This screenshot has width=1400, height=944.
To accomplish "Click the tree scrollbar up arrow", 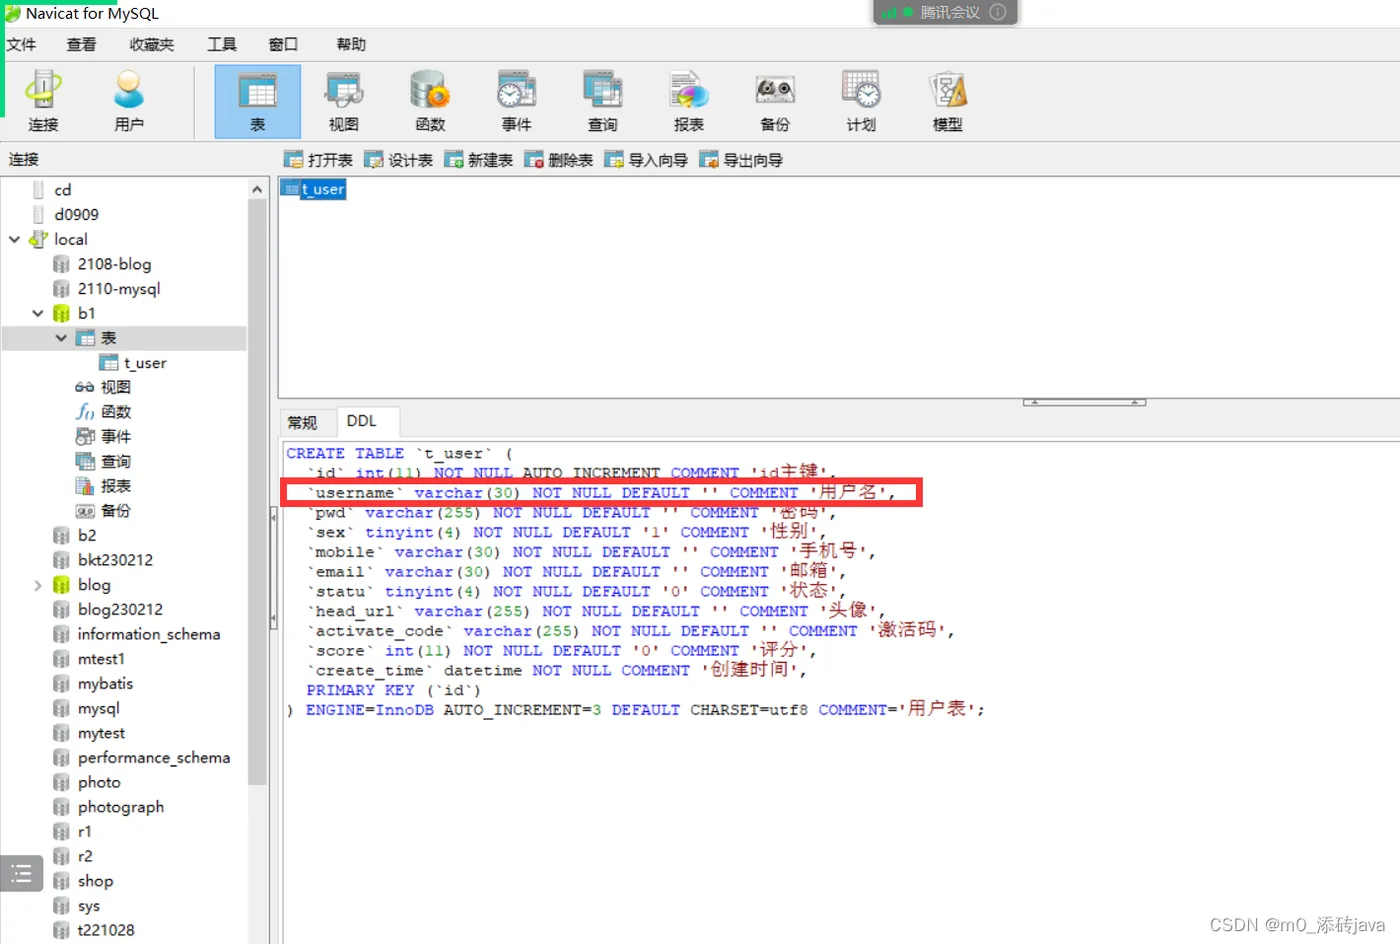I will click(257, 189).
